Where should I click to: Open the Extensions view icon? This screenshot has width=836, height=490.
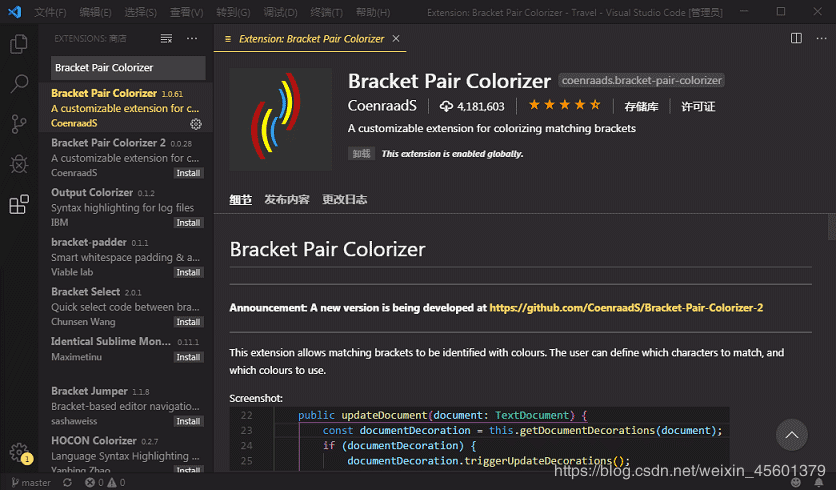pos(19,204)
